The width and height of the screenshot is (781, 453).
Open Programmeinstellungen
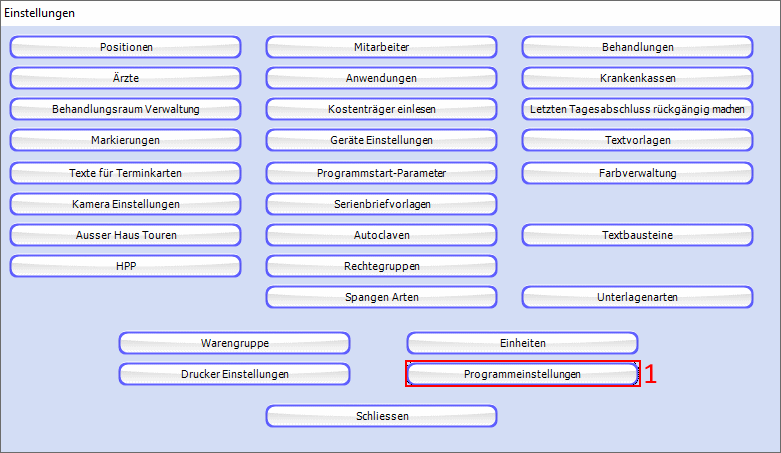522,374
